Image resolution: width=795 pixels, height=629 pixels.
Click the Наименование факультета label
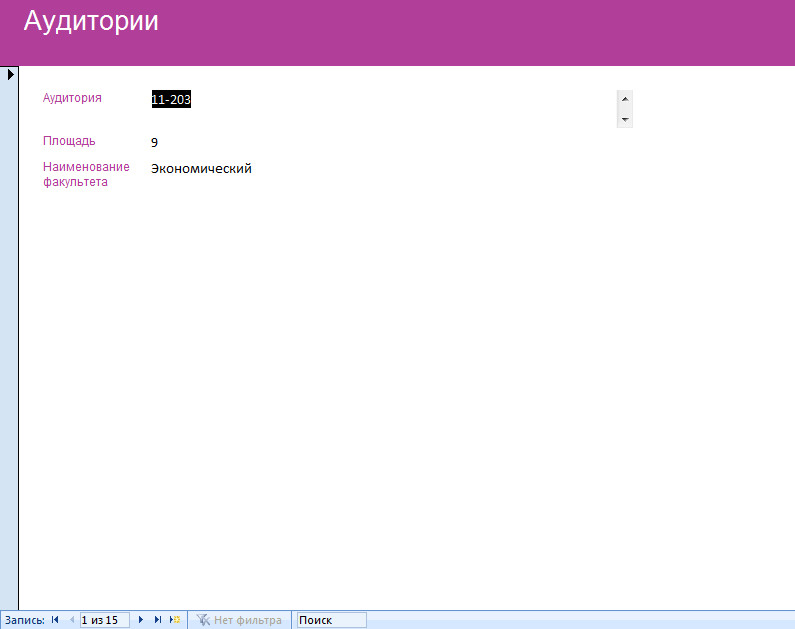tap(86, 174)
